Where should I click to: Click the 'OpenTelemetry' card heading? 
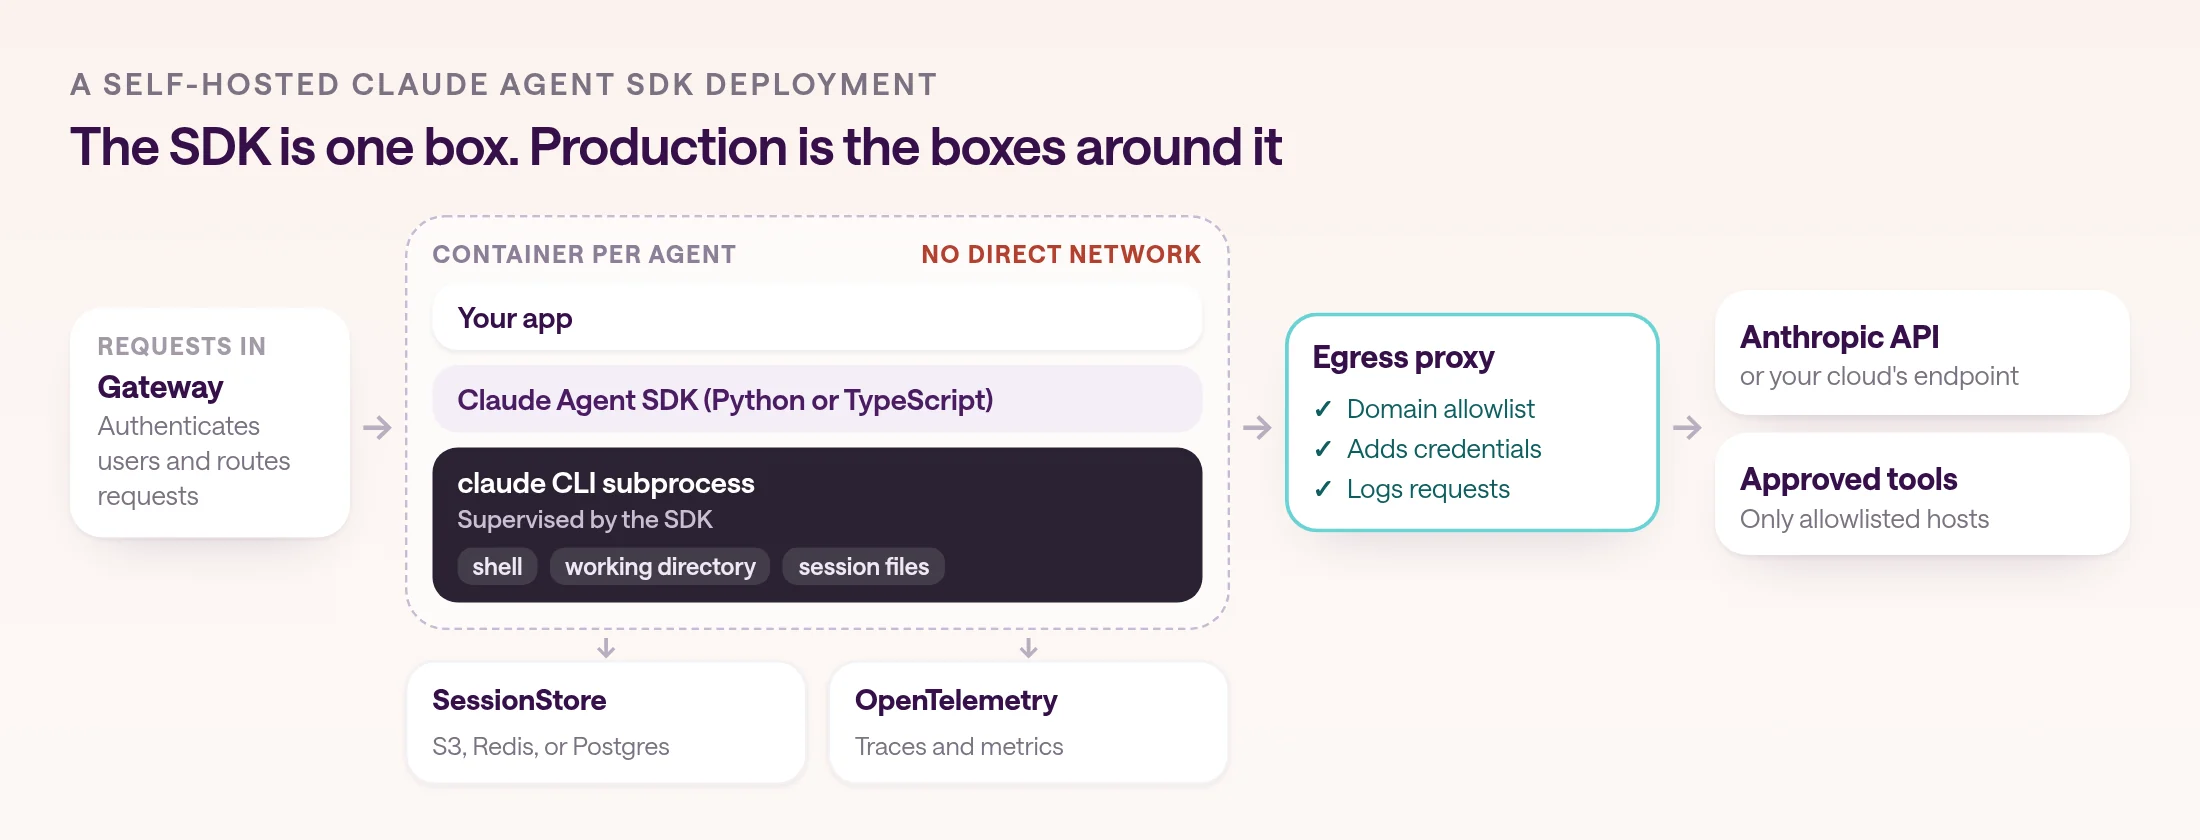pos(955,701)
